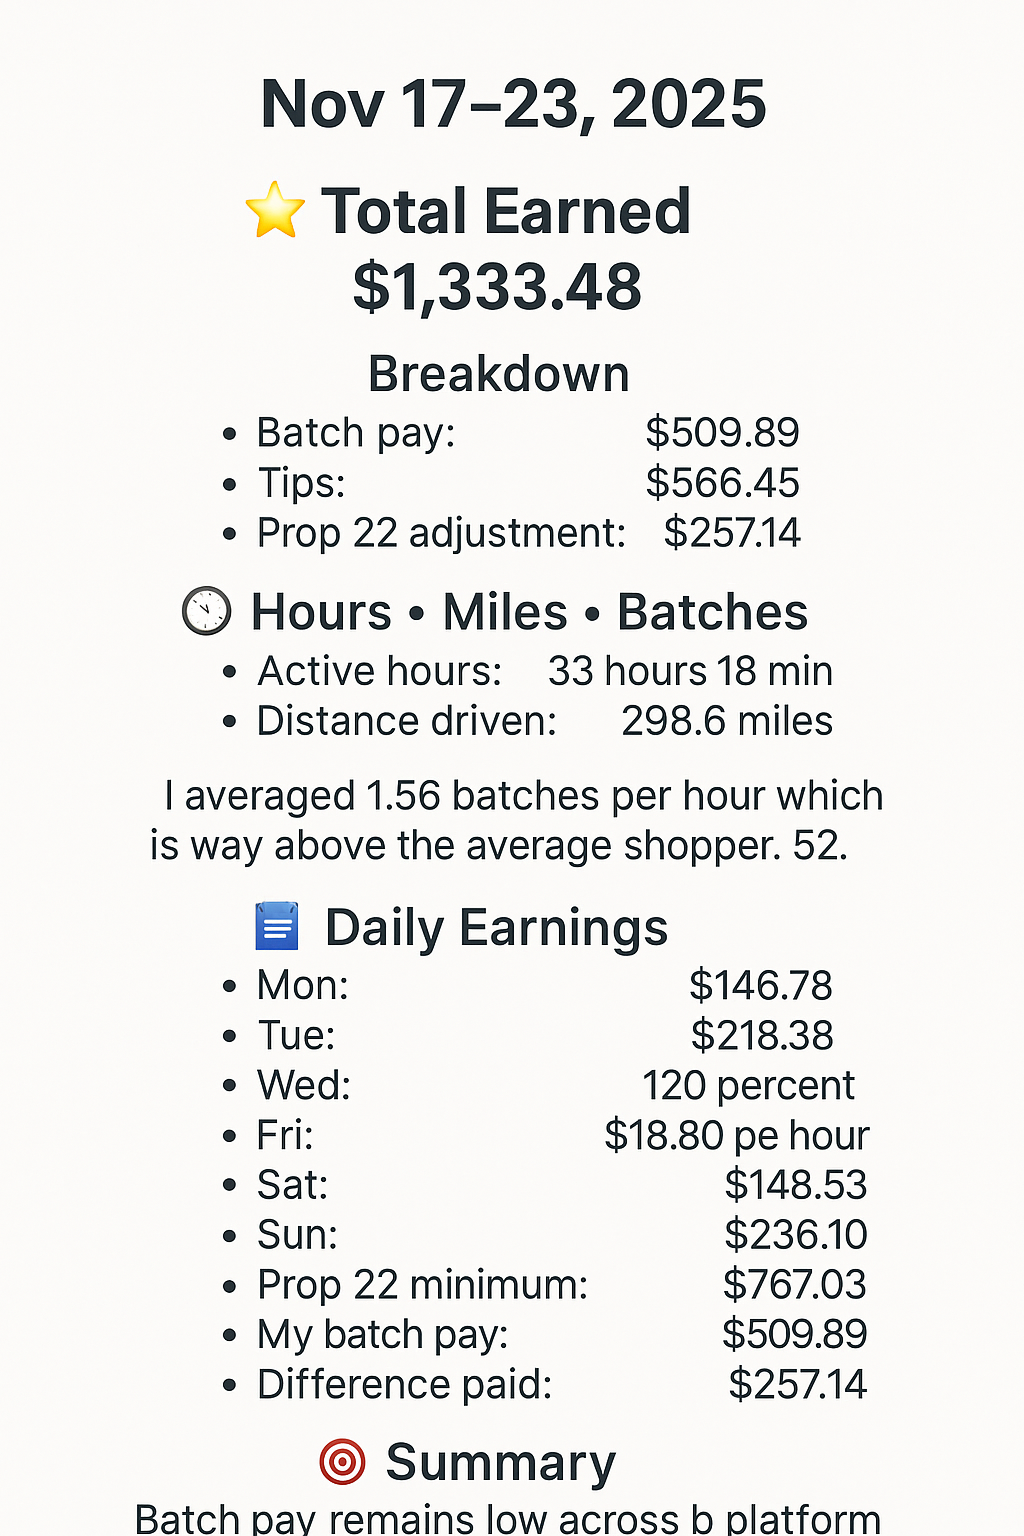The height and width of the screenshot is (1536, 1024).
Task: Click the clock icon beside Hours
Action: tap(206, 612)
